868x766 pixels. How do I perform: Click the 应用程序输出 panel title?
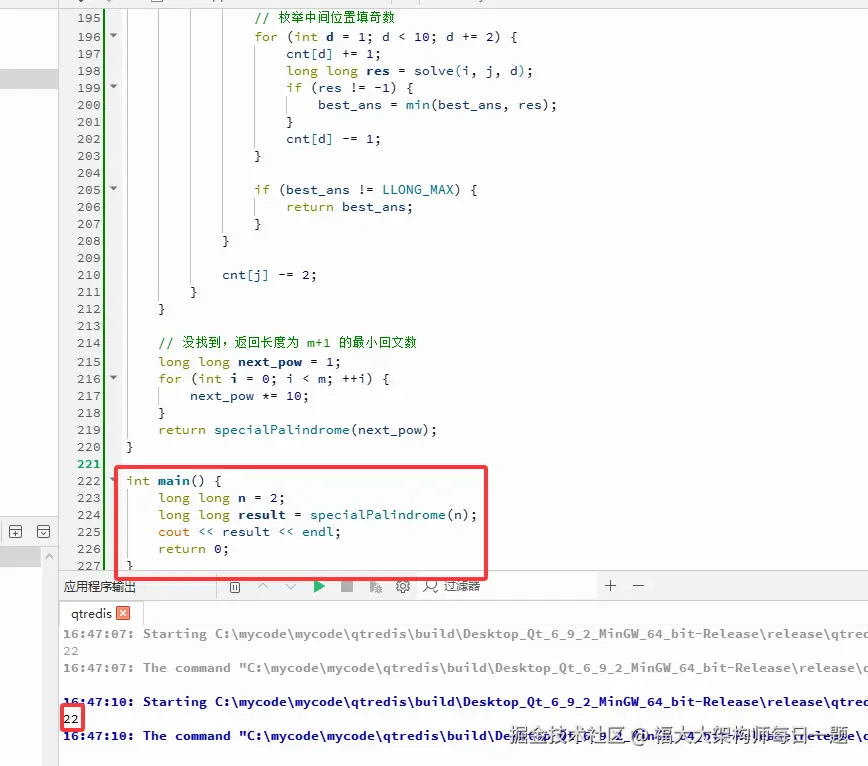[x=100, y=587]
